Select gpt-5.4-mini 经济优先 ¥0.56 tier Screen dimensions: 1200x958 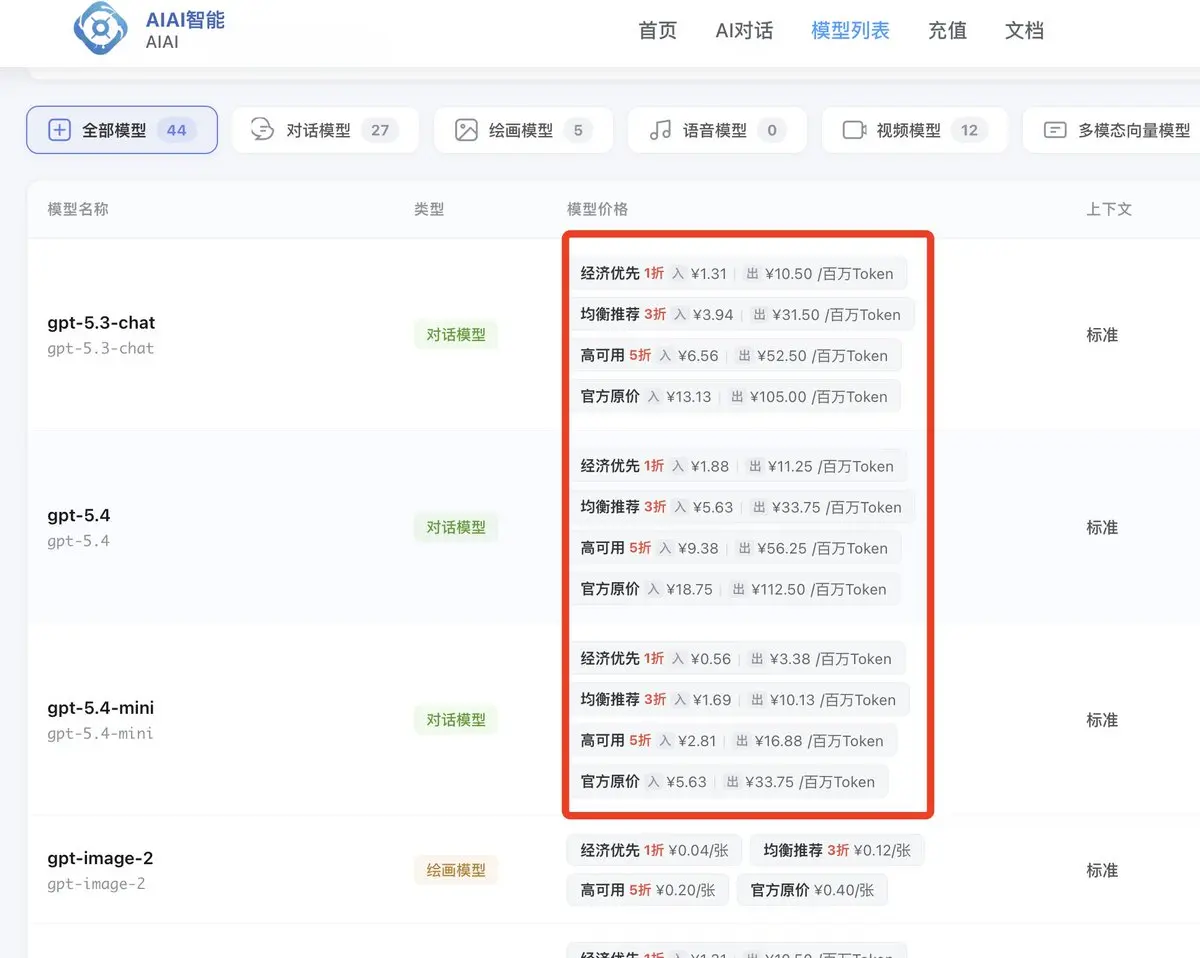tap(736, 659)
